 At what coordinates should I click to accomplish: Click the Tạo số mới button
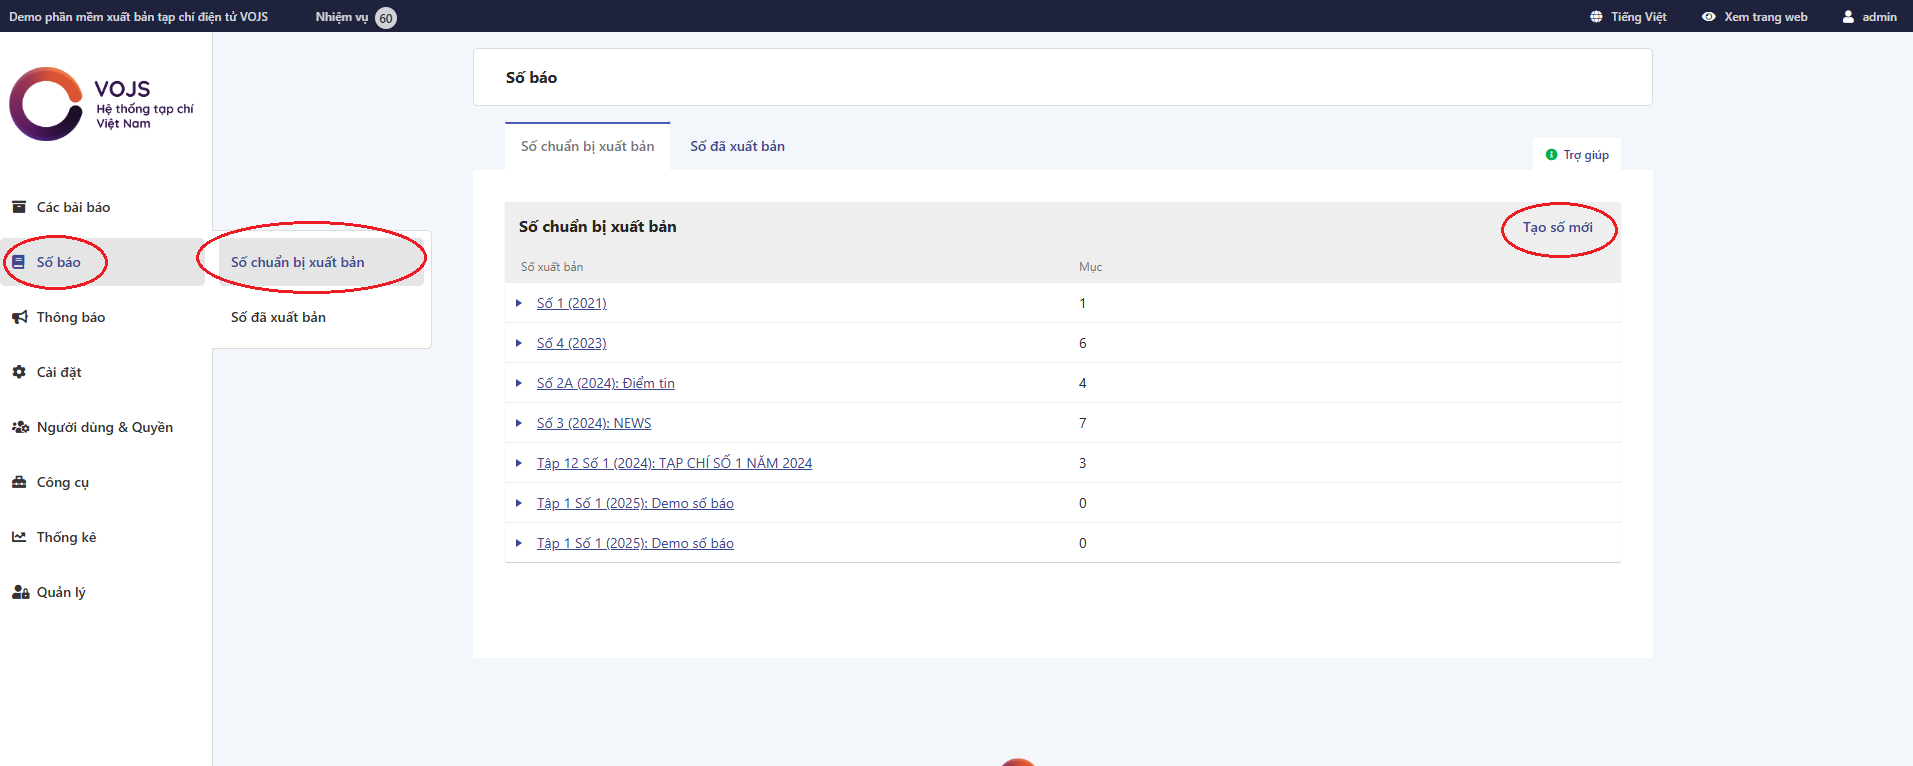(1557, 228)
